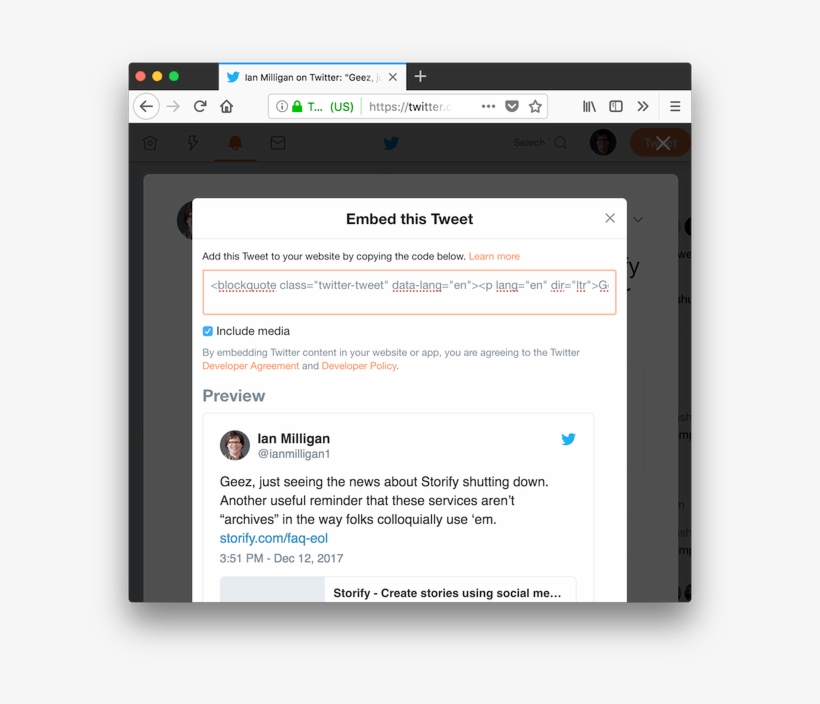Open page actions three-dots menu
The height and width of the screenshot is (704, 820).
point(488,107)
